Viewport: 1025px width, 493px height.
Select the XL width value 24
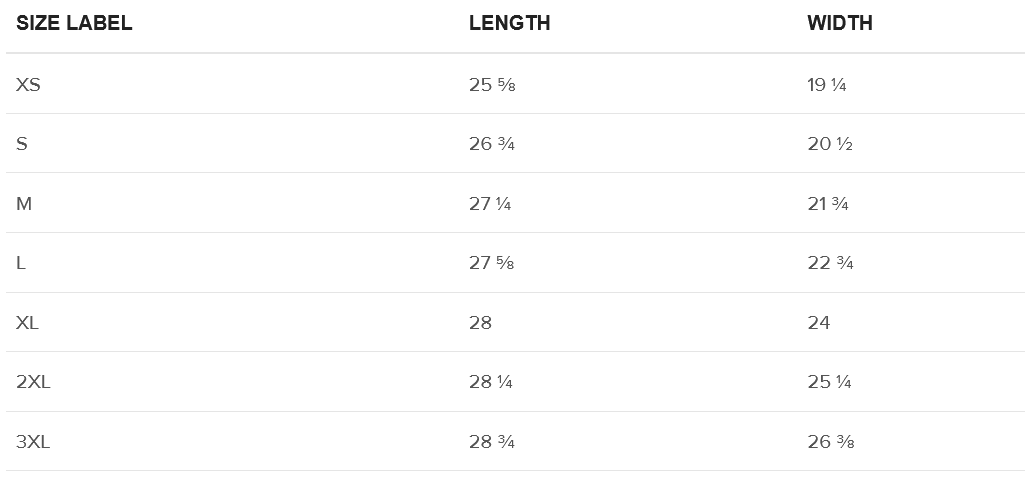(819, 323)
